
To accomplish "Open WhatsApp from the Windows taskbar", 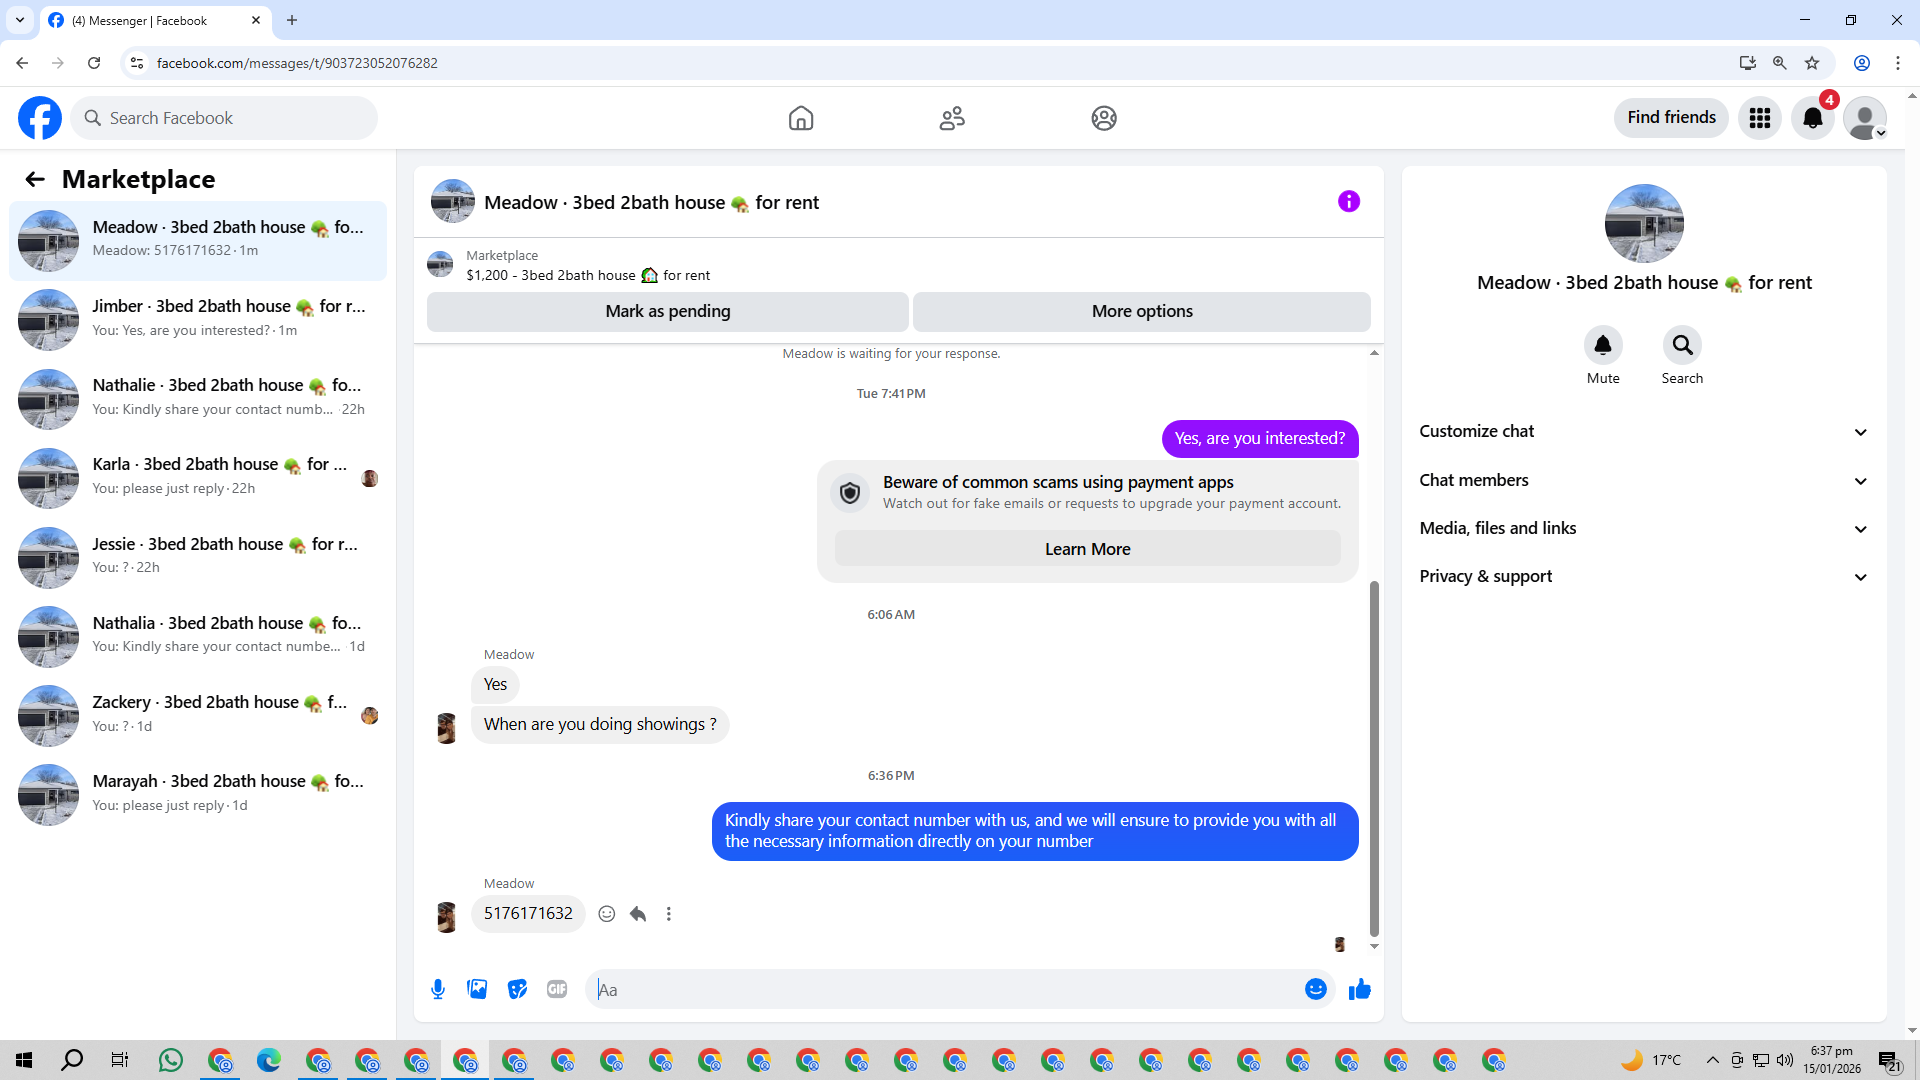I will 171,1060.
